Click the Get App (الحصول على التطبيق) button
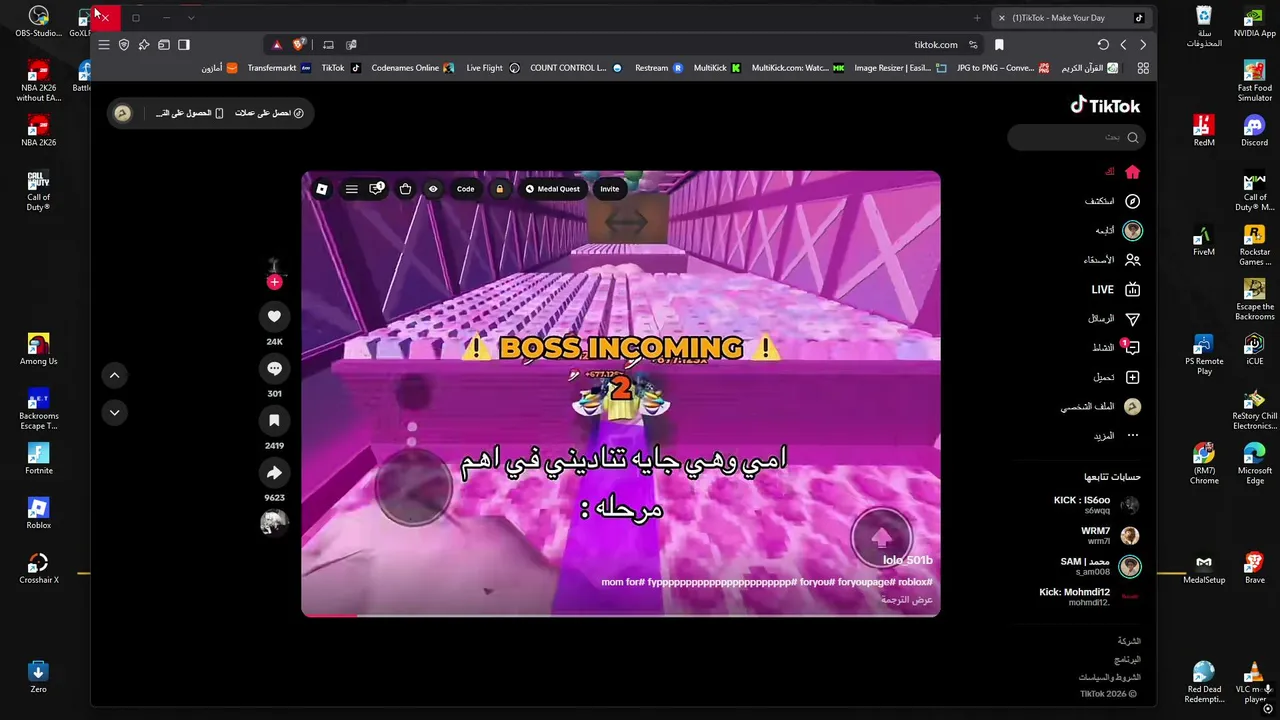Viewport: 1280px width, 720px height. 189,113
